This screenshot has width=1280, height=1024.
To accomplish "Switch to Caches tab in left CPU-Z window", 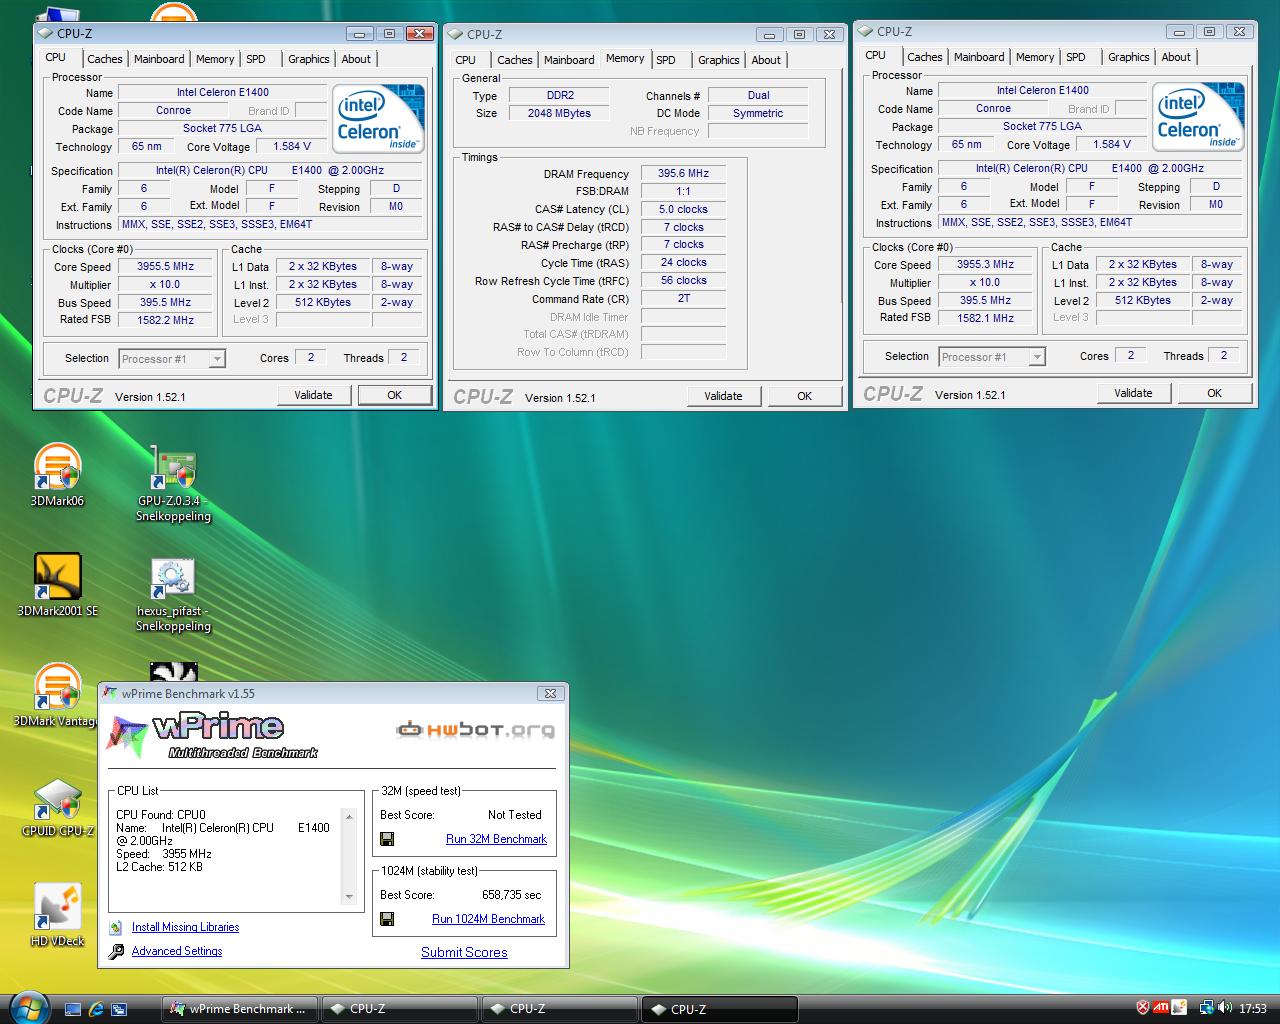I will pos(104,59).
